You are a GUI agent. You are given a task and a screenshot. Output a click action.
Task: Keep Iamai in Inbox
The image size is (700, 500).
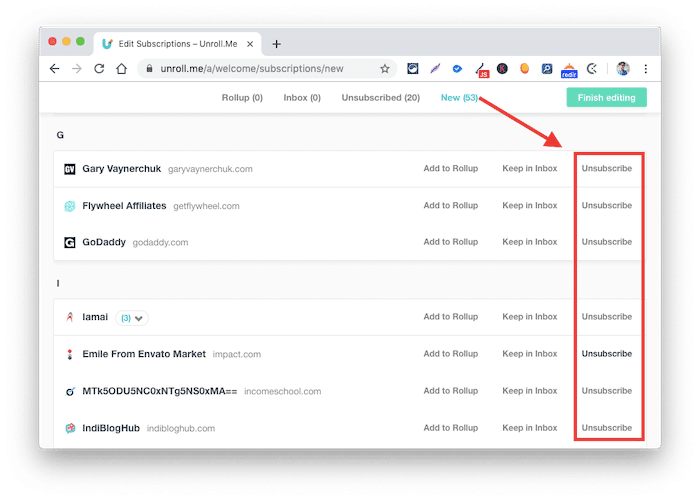[530, 317]
